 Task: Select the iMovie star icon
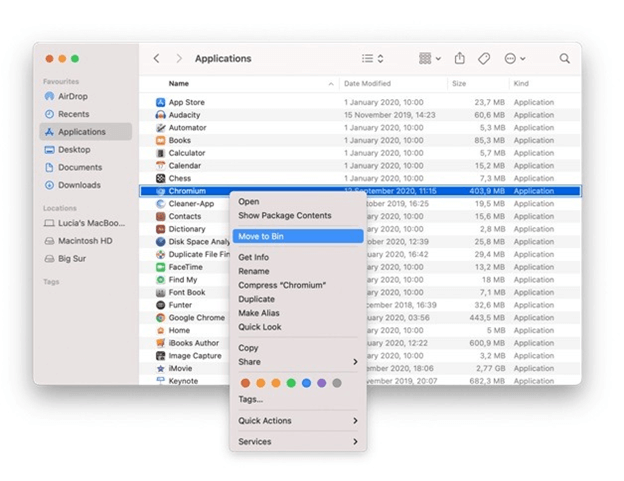160,368
